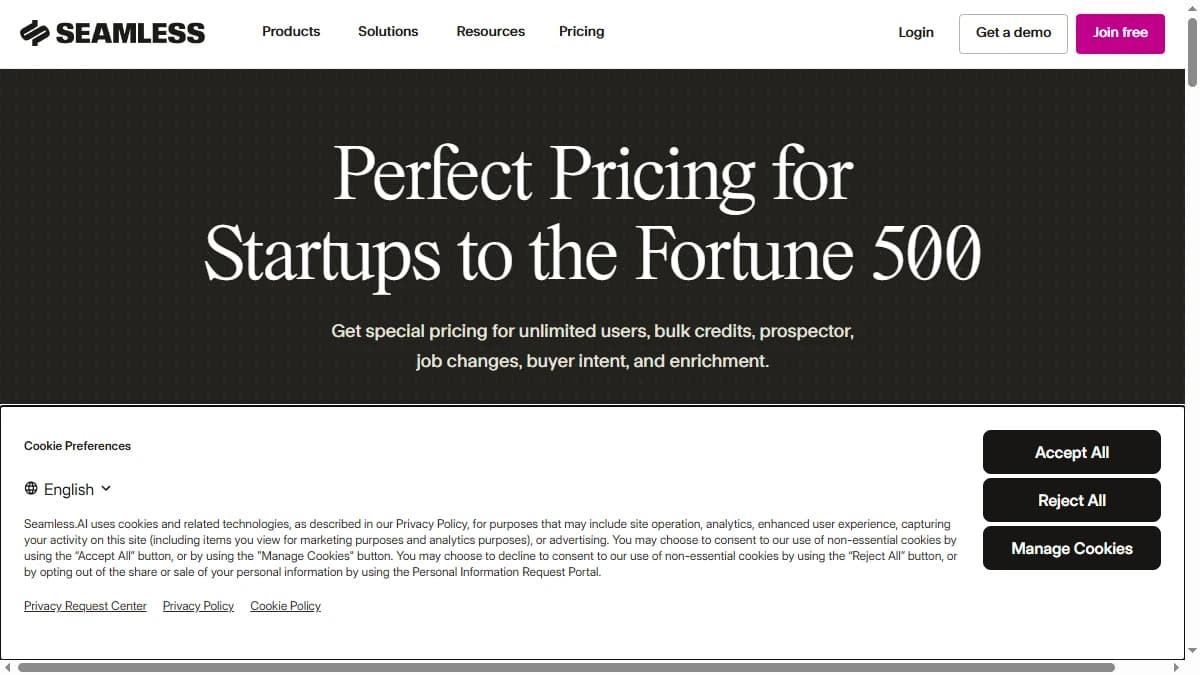This screenshot has height=675, width=1200.
Task: Open Manage Cookies settings
Action: 1071,548
